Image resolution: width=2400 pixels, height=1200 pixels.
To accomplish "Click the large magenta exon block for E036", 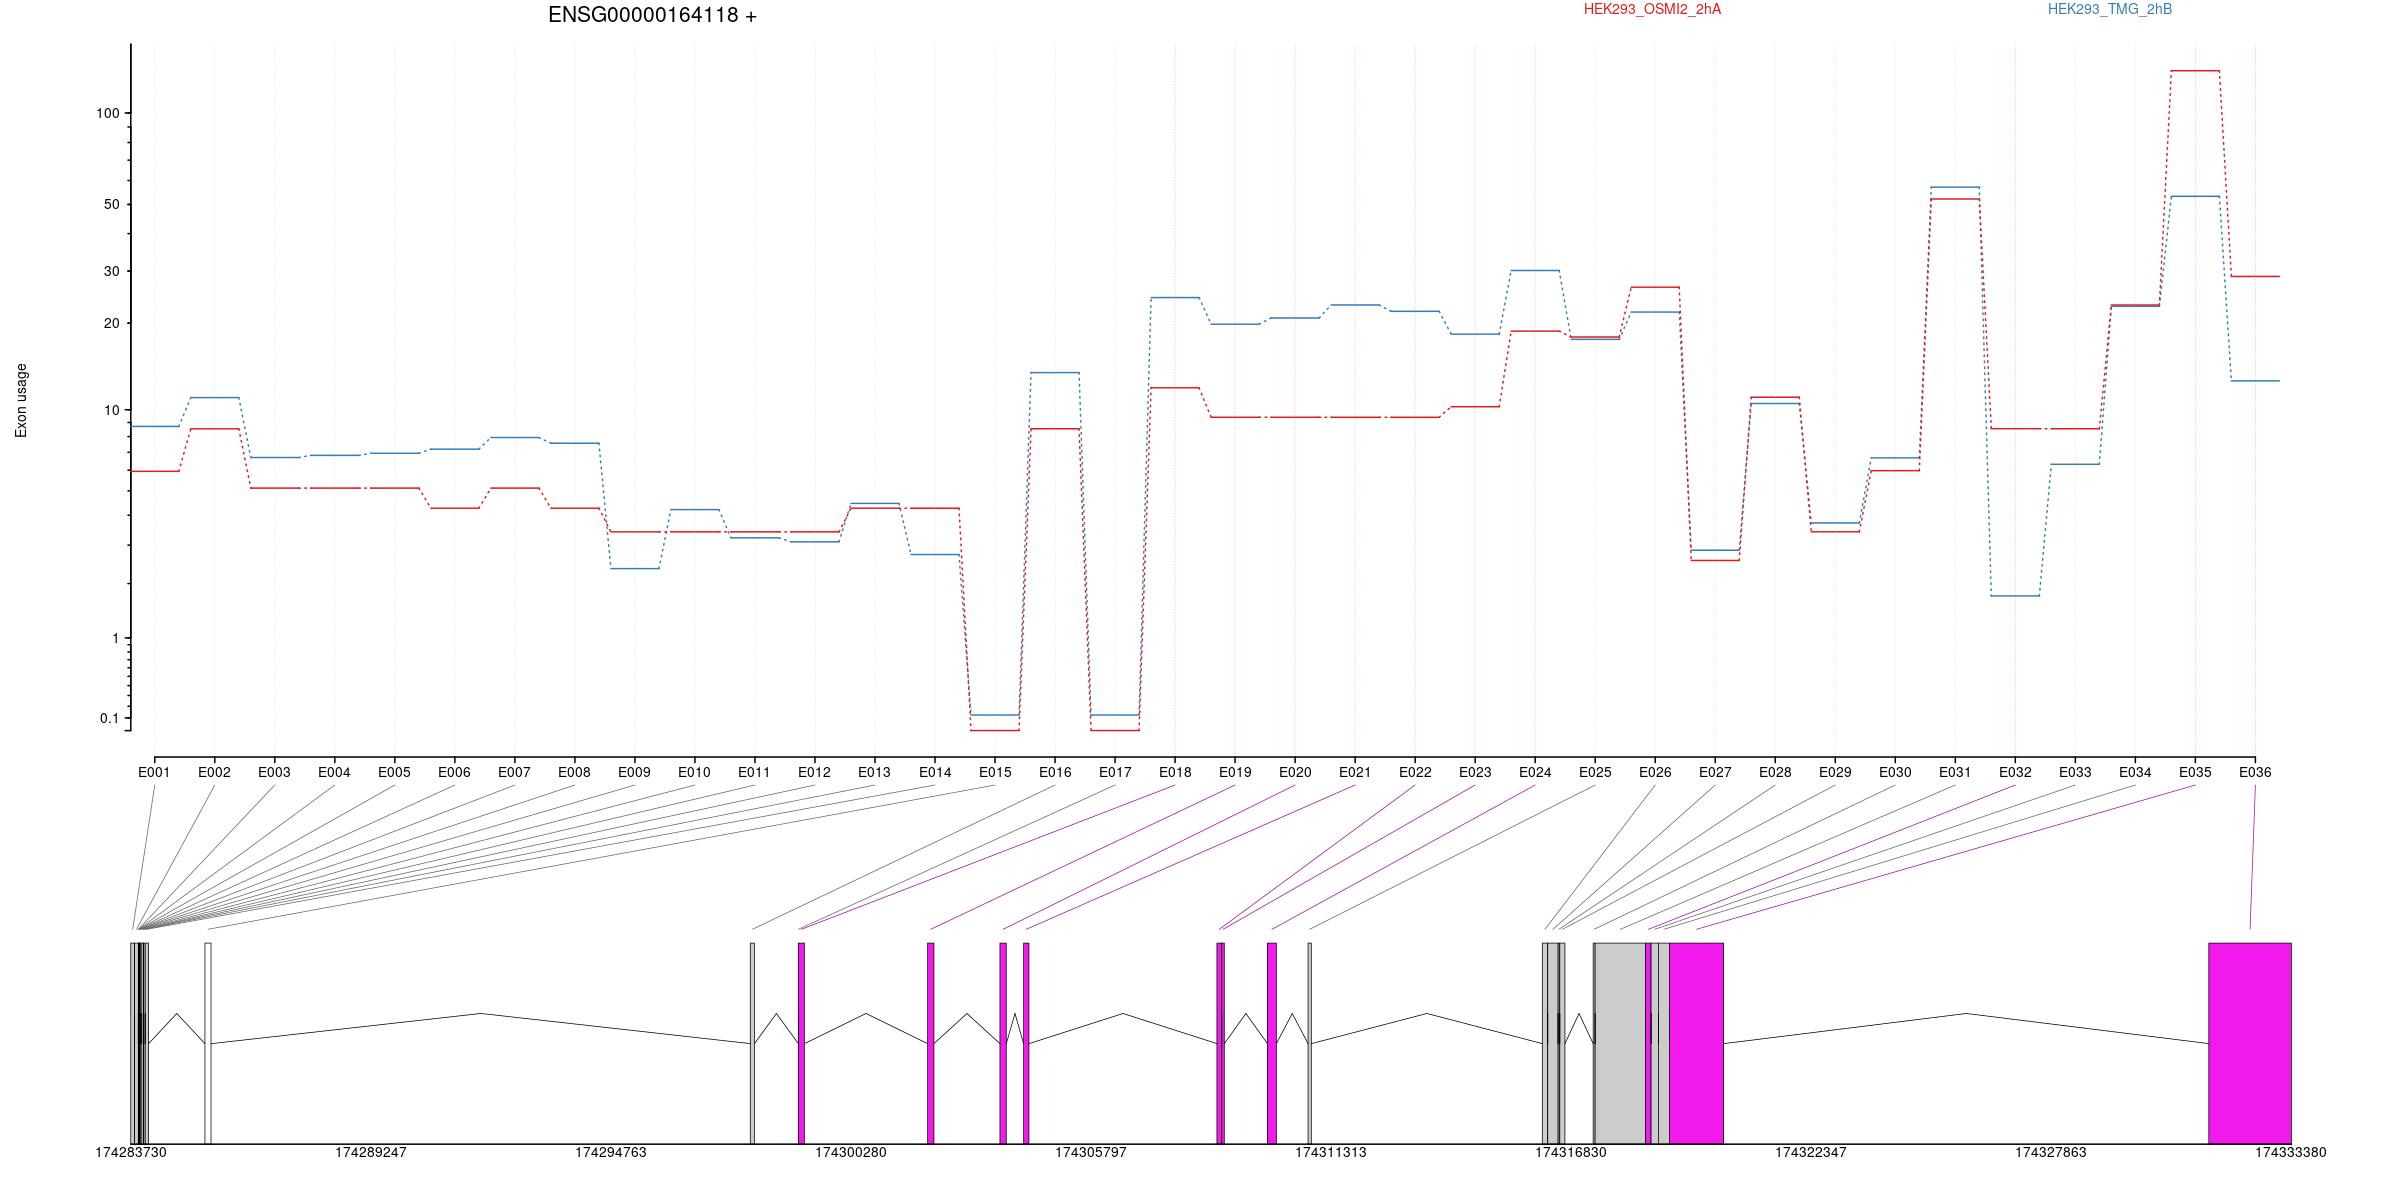I will coord(2250,1043).
